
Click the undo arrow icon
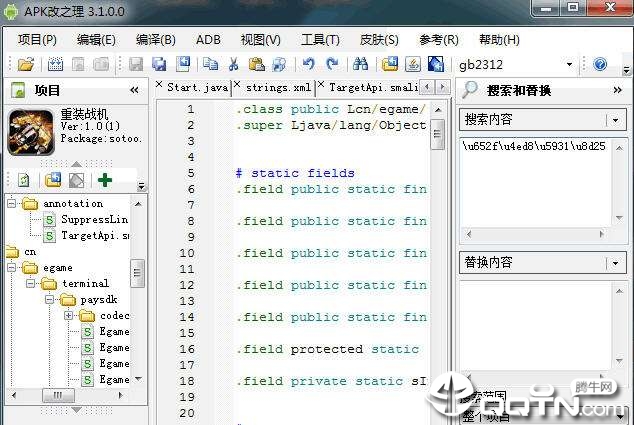(309, 64)
